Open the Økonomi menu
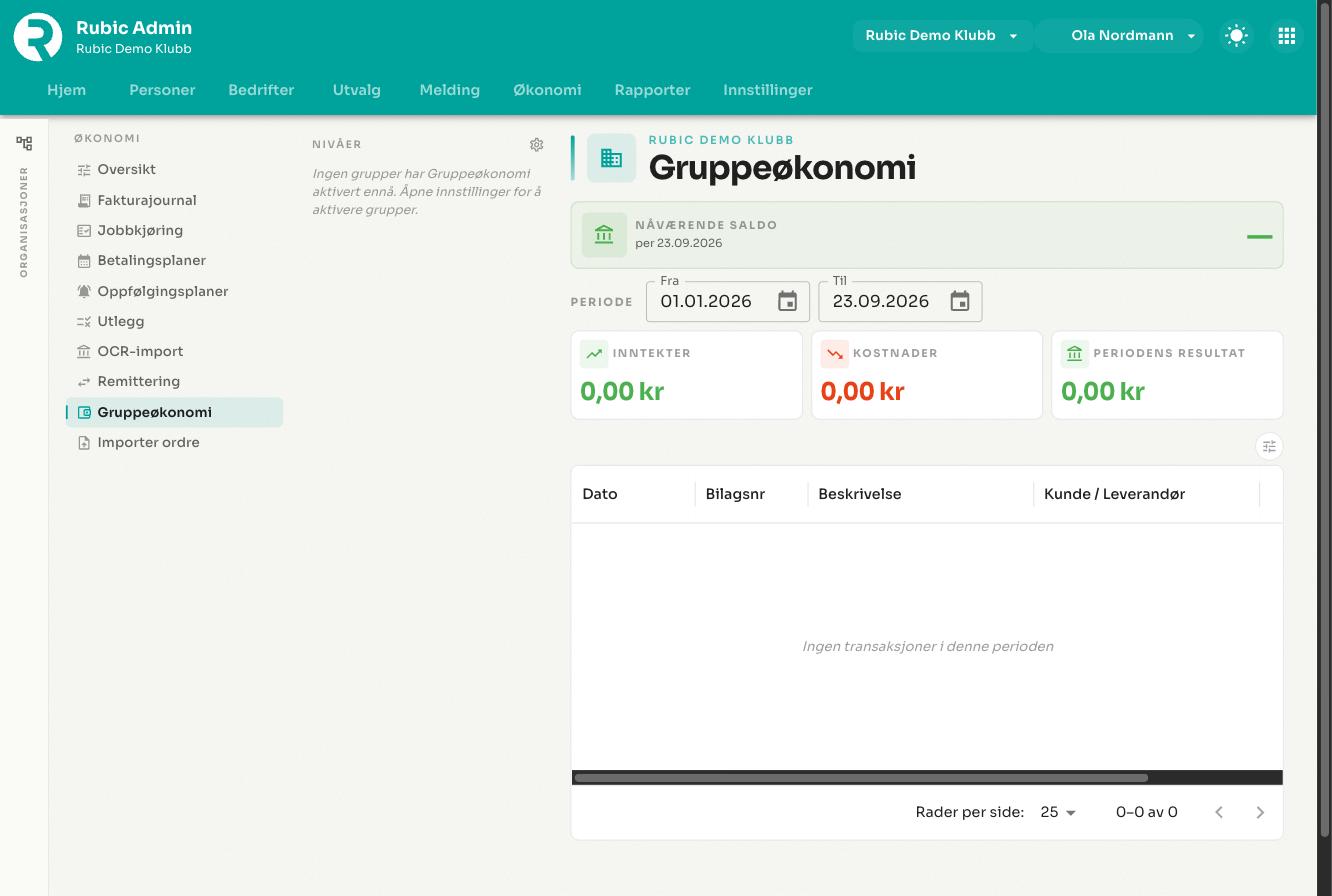 [547, 90]
